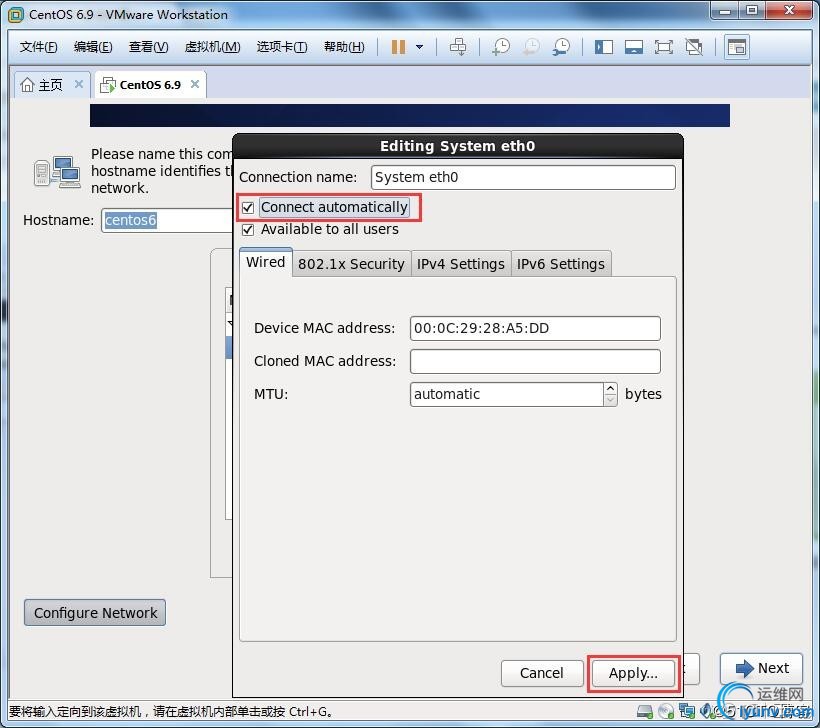Decrease MTU with the down arrow
This screenshot has height=728, width=820.
(610, 400)
